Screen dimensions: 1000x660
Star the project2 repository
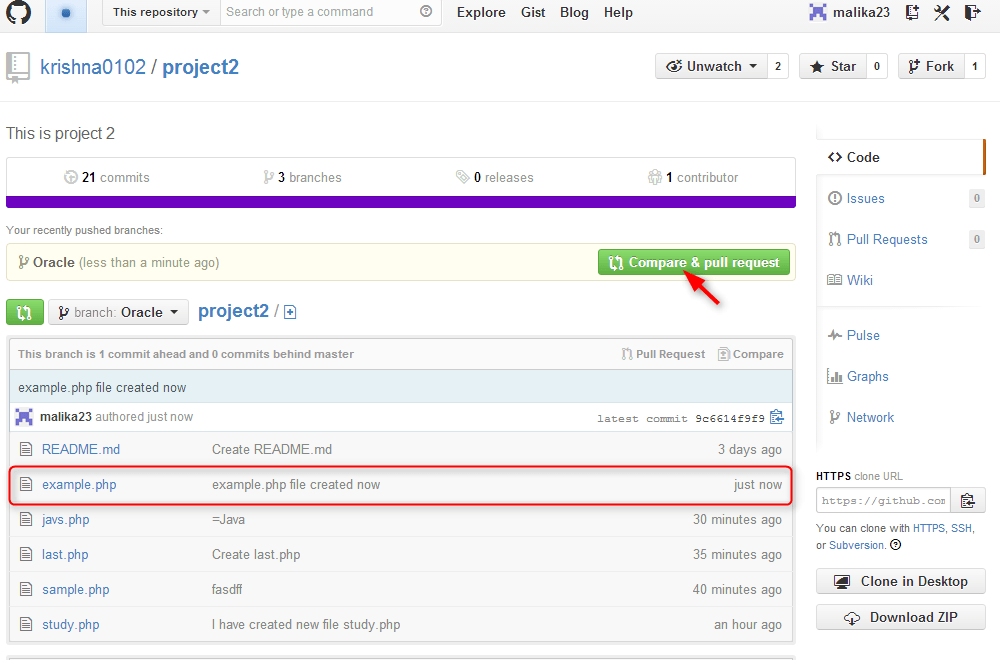point(833,66)
